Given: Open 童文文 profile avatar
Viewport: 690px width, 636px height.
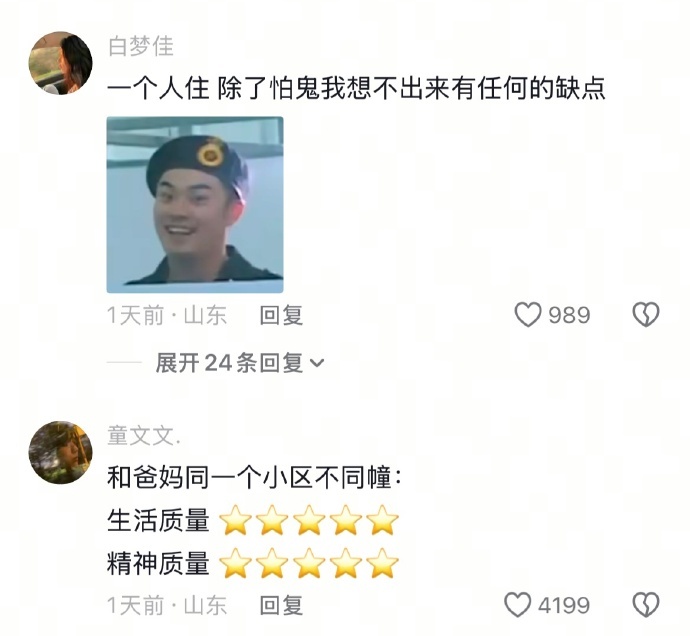Looking at the screenshot, I should [60, 452].
